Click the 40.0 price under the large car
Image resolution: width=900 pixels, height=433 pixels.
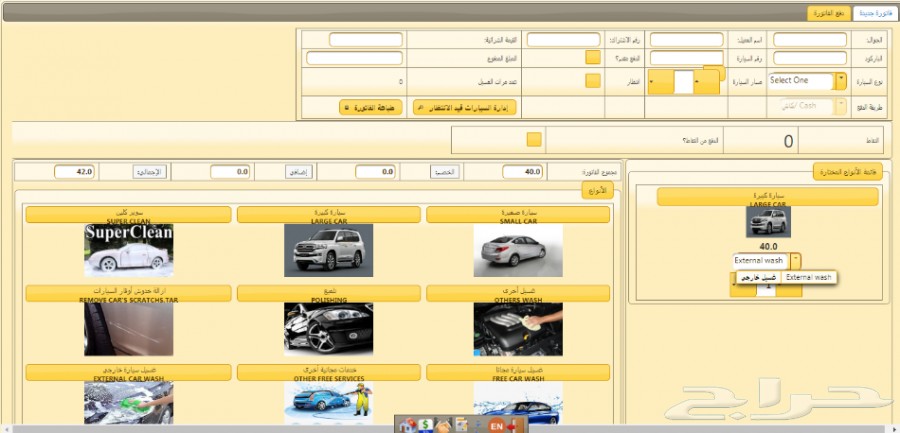click(x=768, y=246)
